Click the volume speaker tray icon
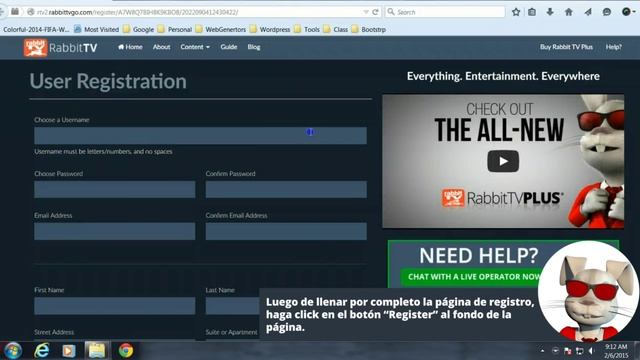Viewport: 640px width, 360px height. (592, 351)
